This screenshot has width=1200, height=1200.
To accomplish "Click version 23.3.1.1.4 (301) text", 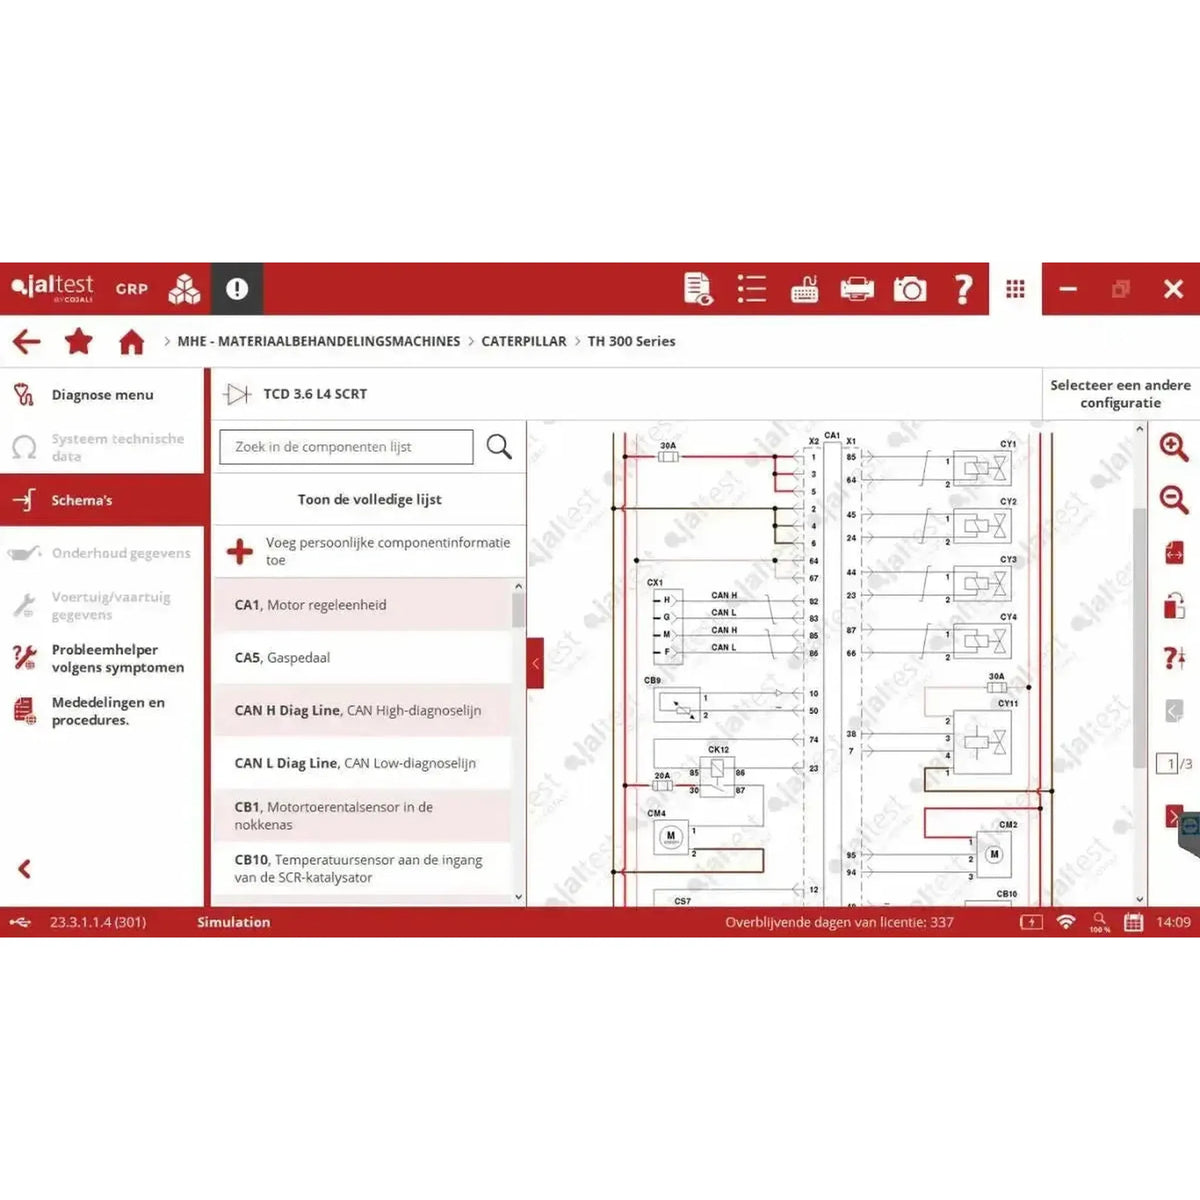I will point(98,922).
